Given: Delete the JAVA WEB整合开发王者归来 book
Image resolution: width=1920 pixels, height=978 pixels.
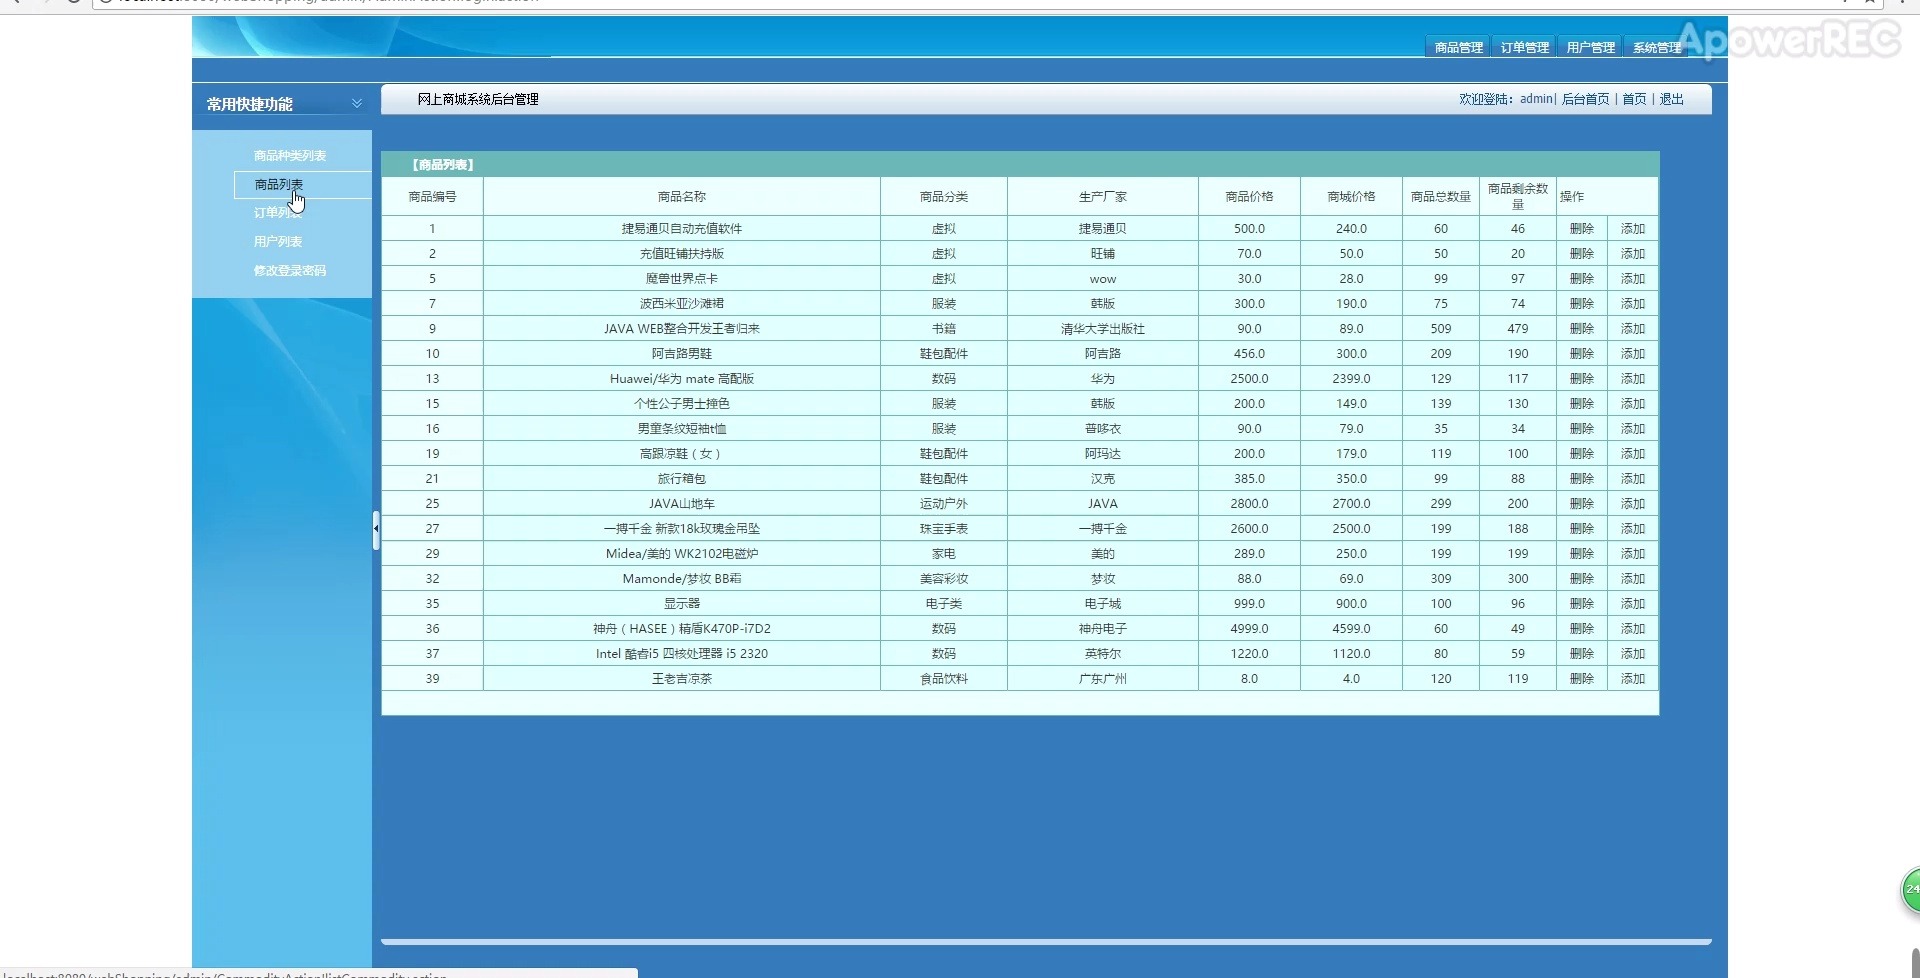Looking at the screenshot, I should pyautogui.click(x=1581, y=328).
